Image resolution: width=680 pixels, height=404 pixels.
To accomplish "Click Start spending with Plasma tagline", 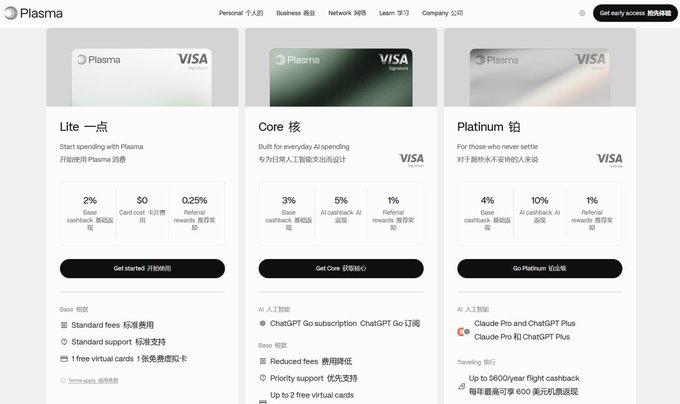I will (x=101, y=147).
